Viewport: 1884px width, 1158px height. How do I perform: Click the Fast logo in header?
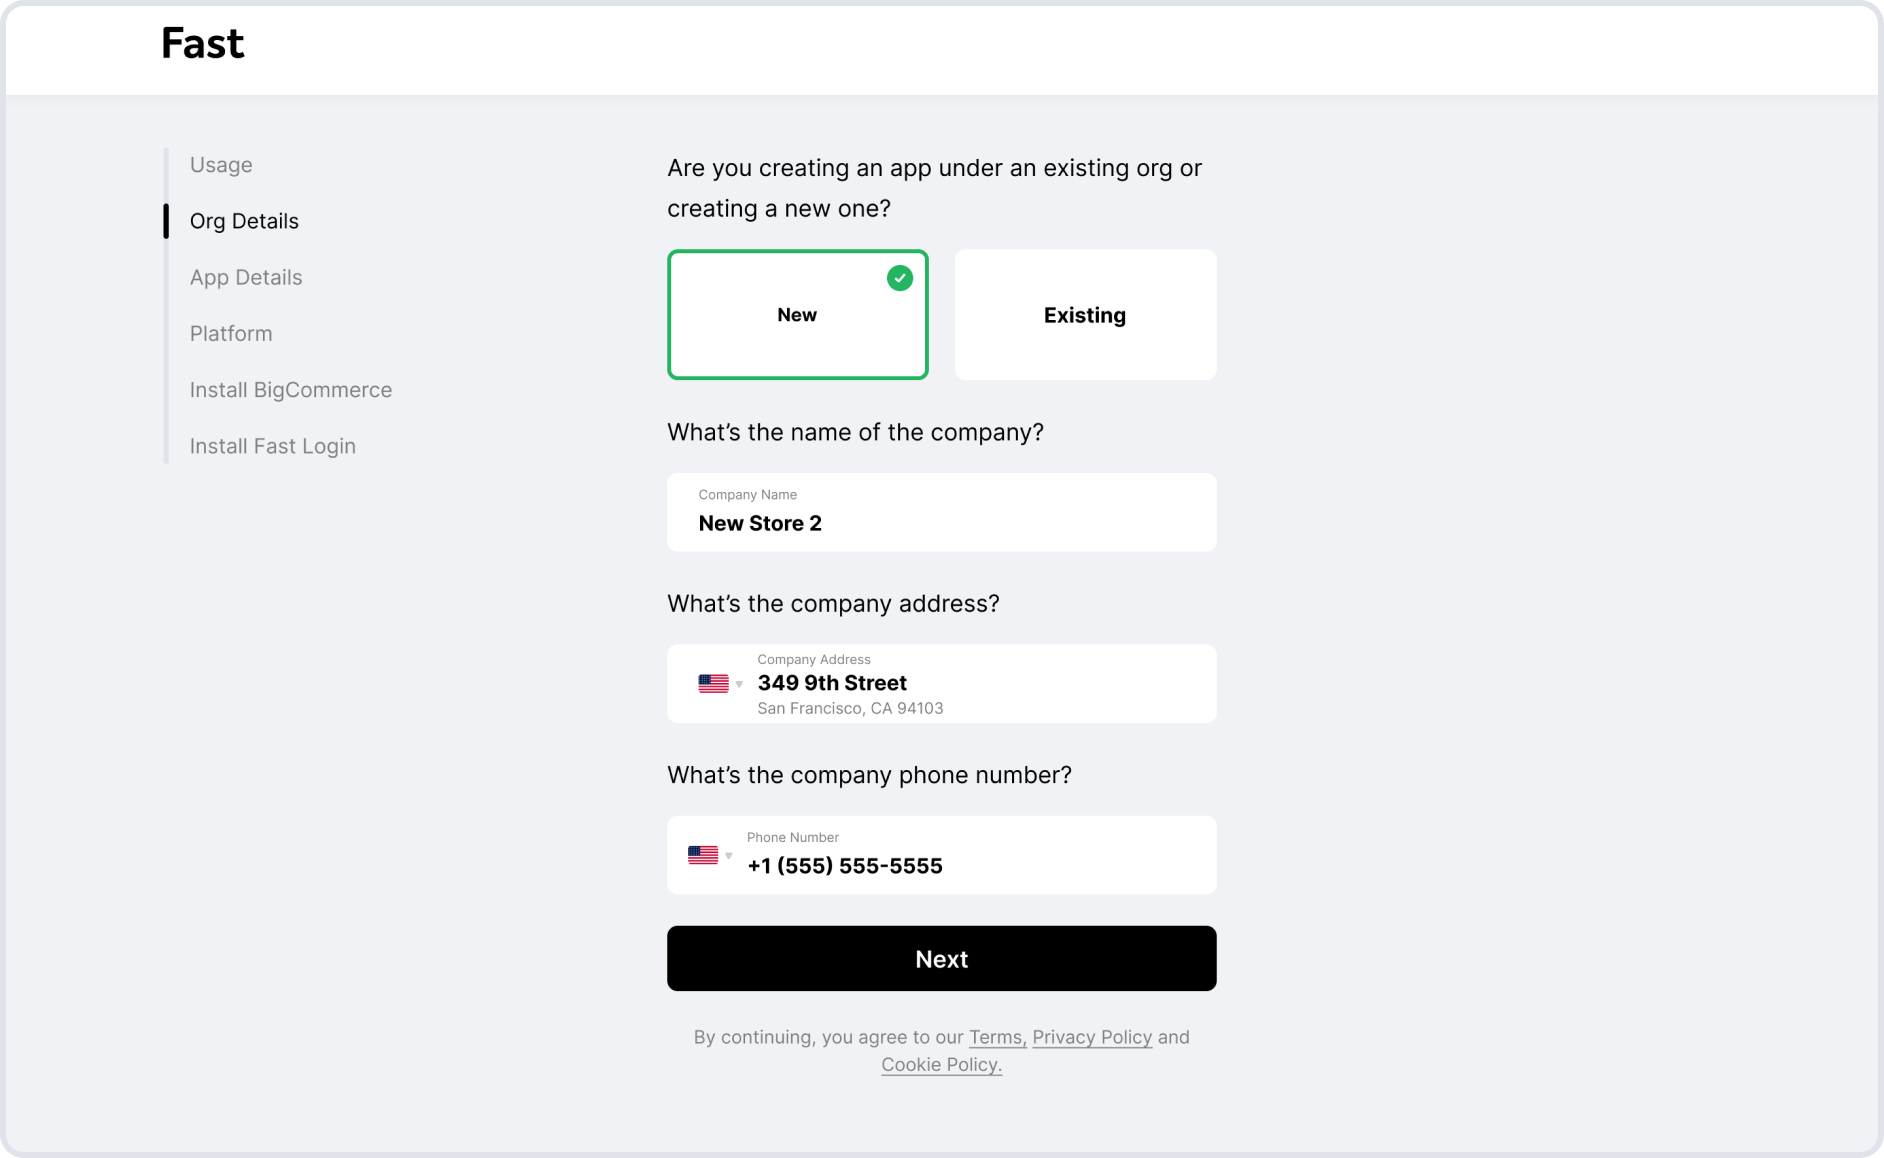(203, 43)
